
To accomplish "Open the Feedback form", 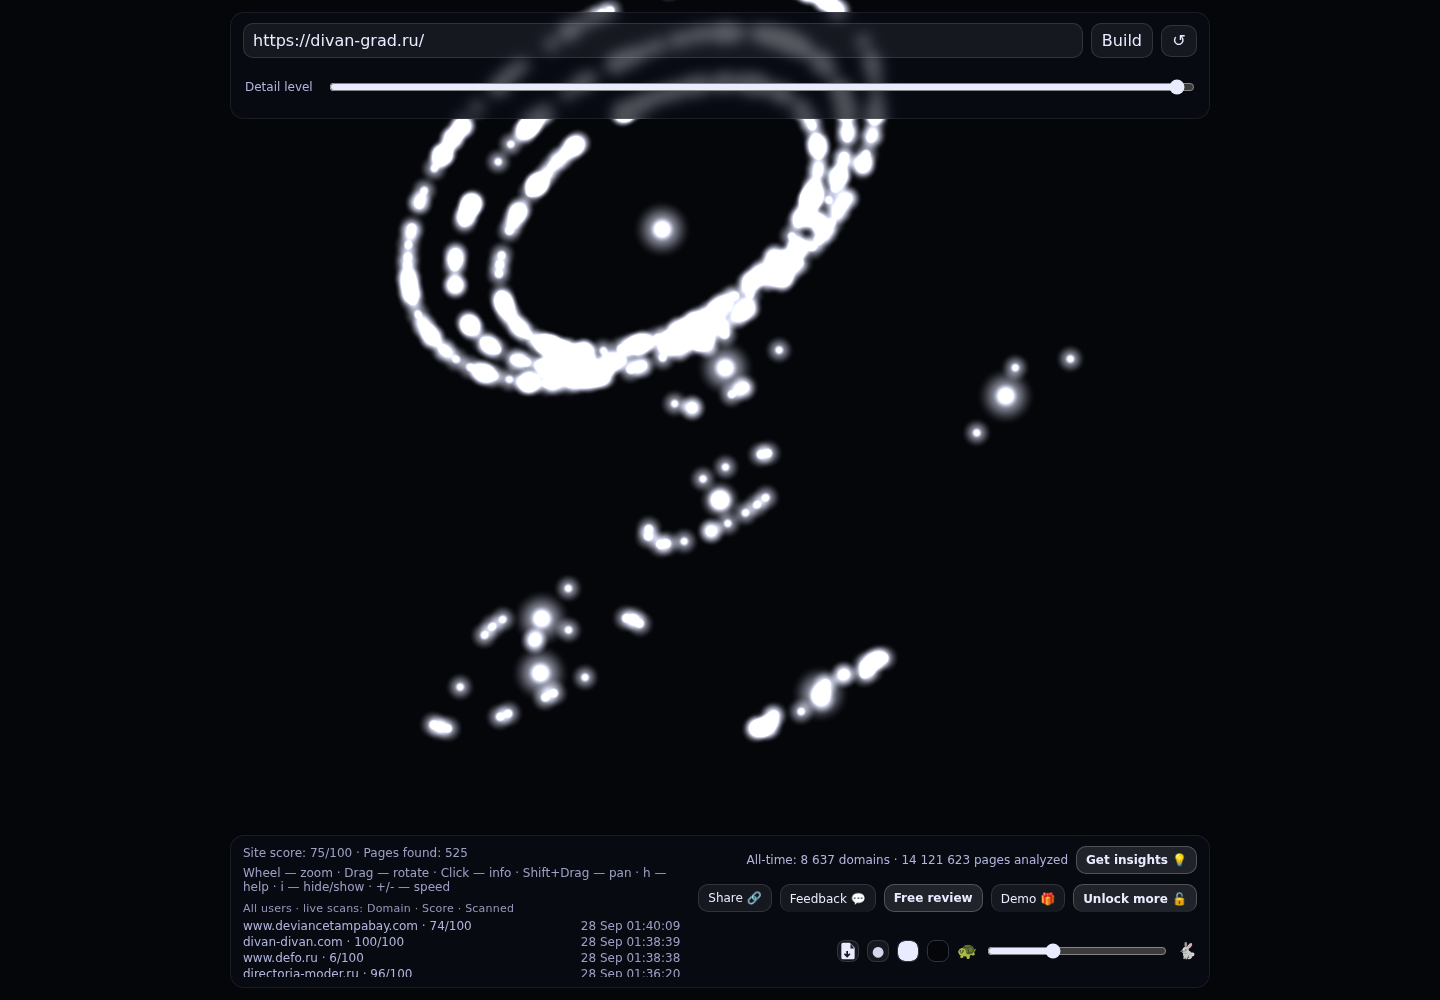I will point(828,898).
